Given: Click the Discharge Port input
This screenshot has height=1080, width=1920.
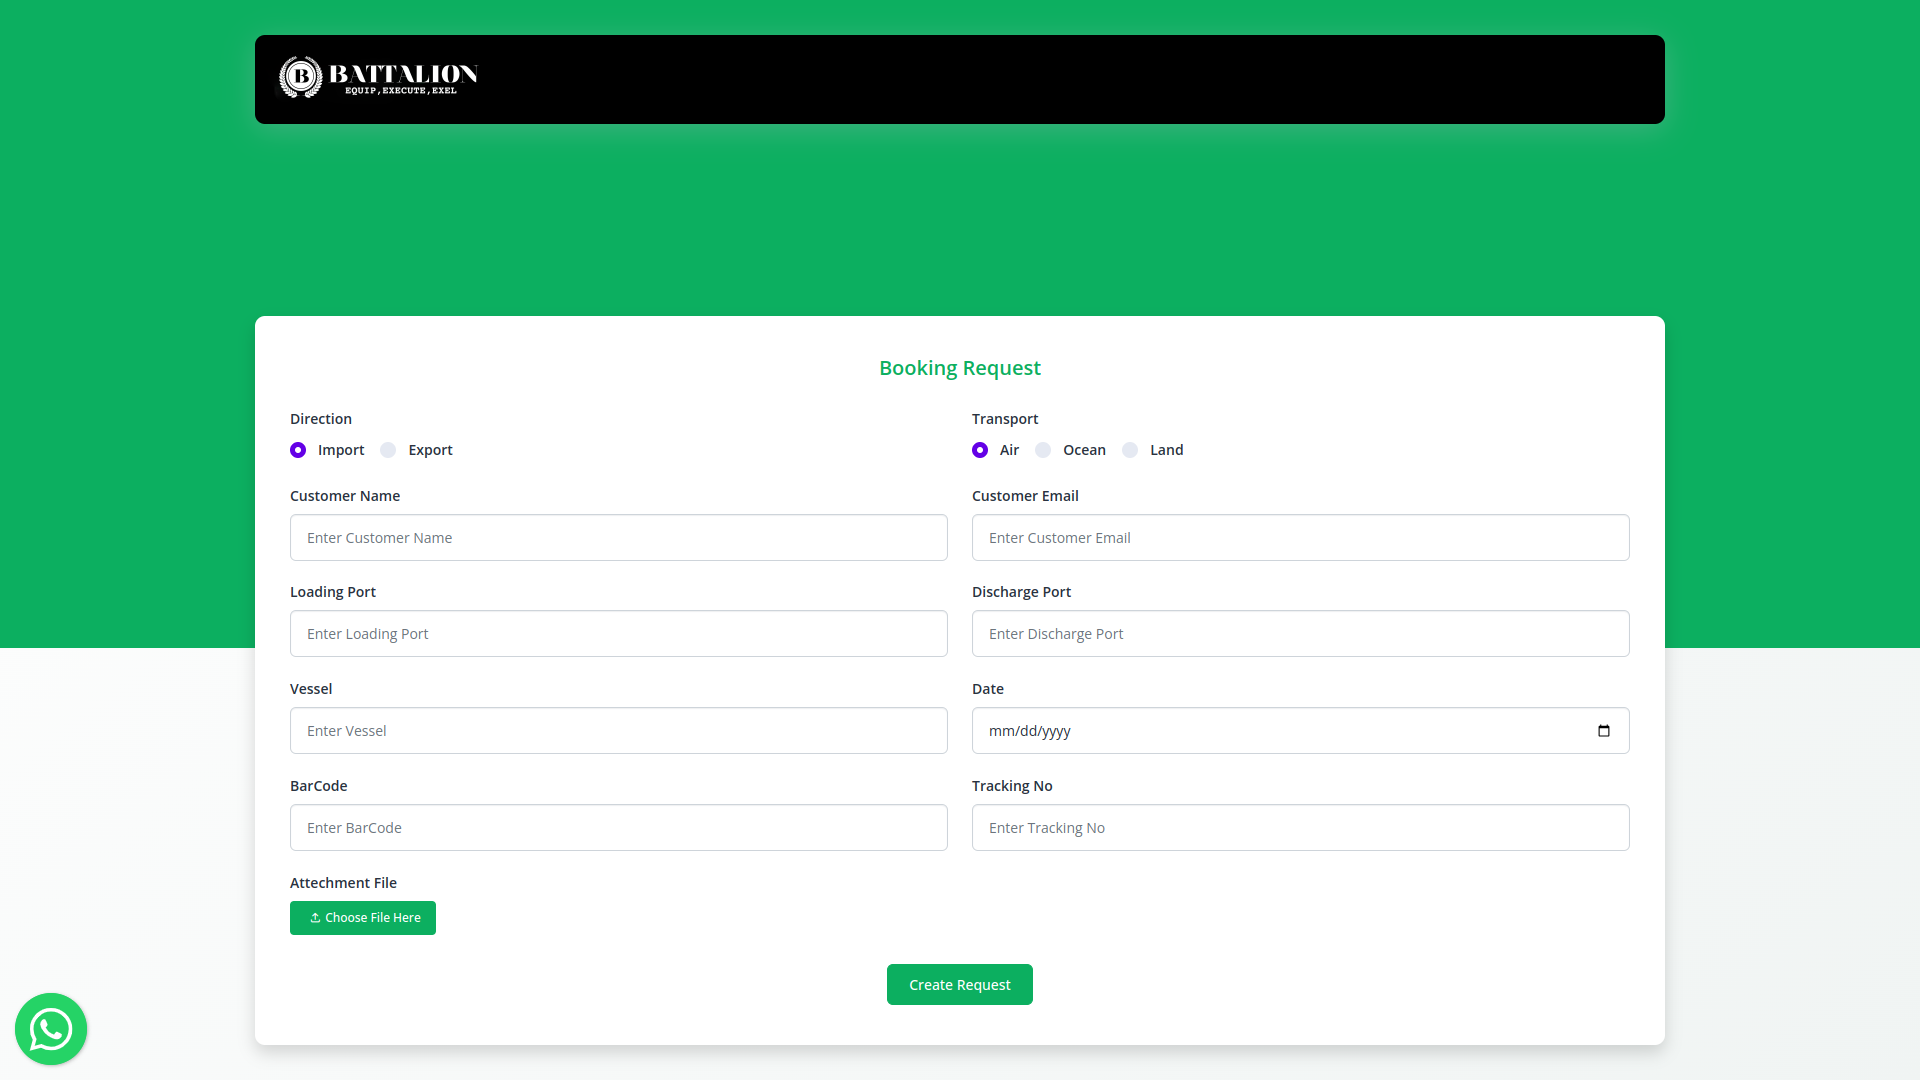Looking at the screenshot, I should (1300, 634).
